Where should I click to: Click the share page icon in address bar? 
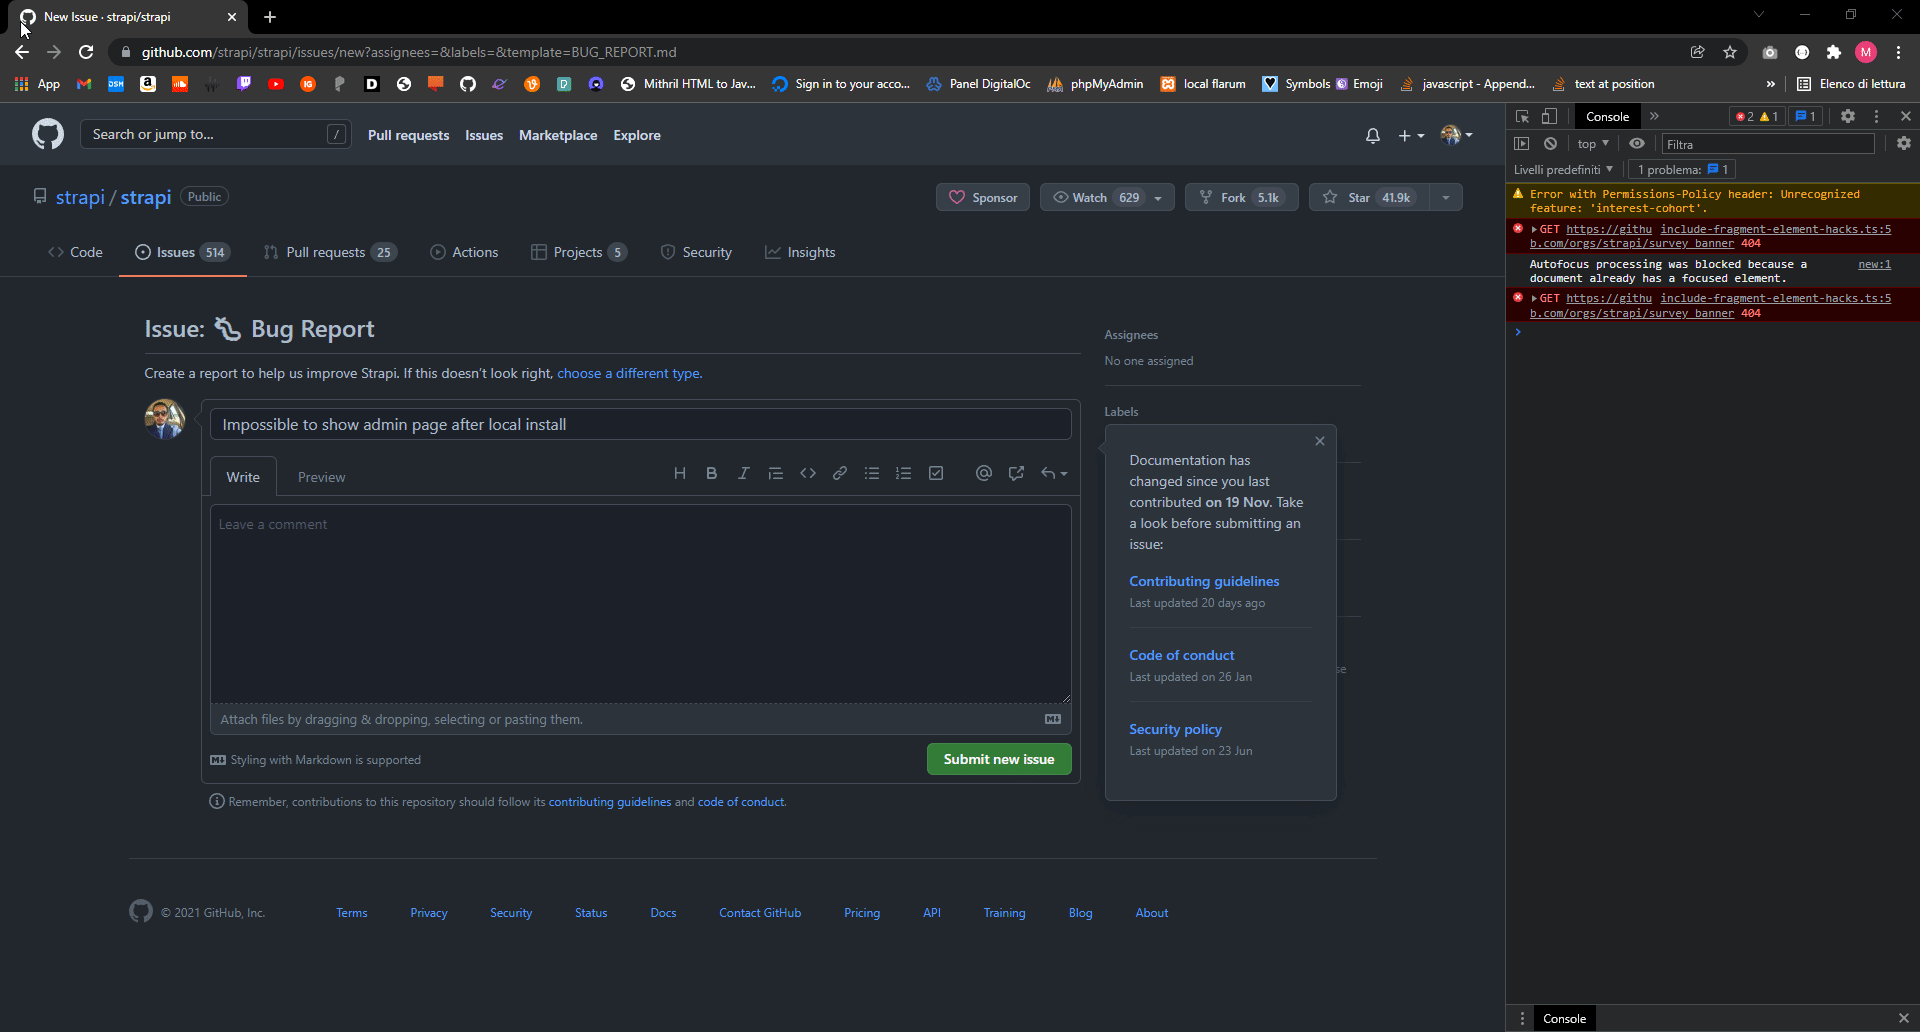(x=1698, y=52)
